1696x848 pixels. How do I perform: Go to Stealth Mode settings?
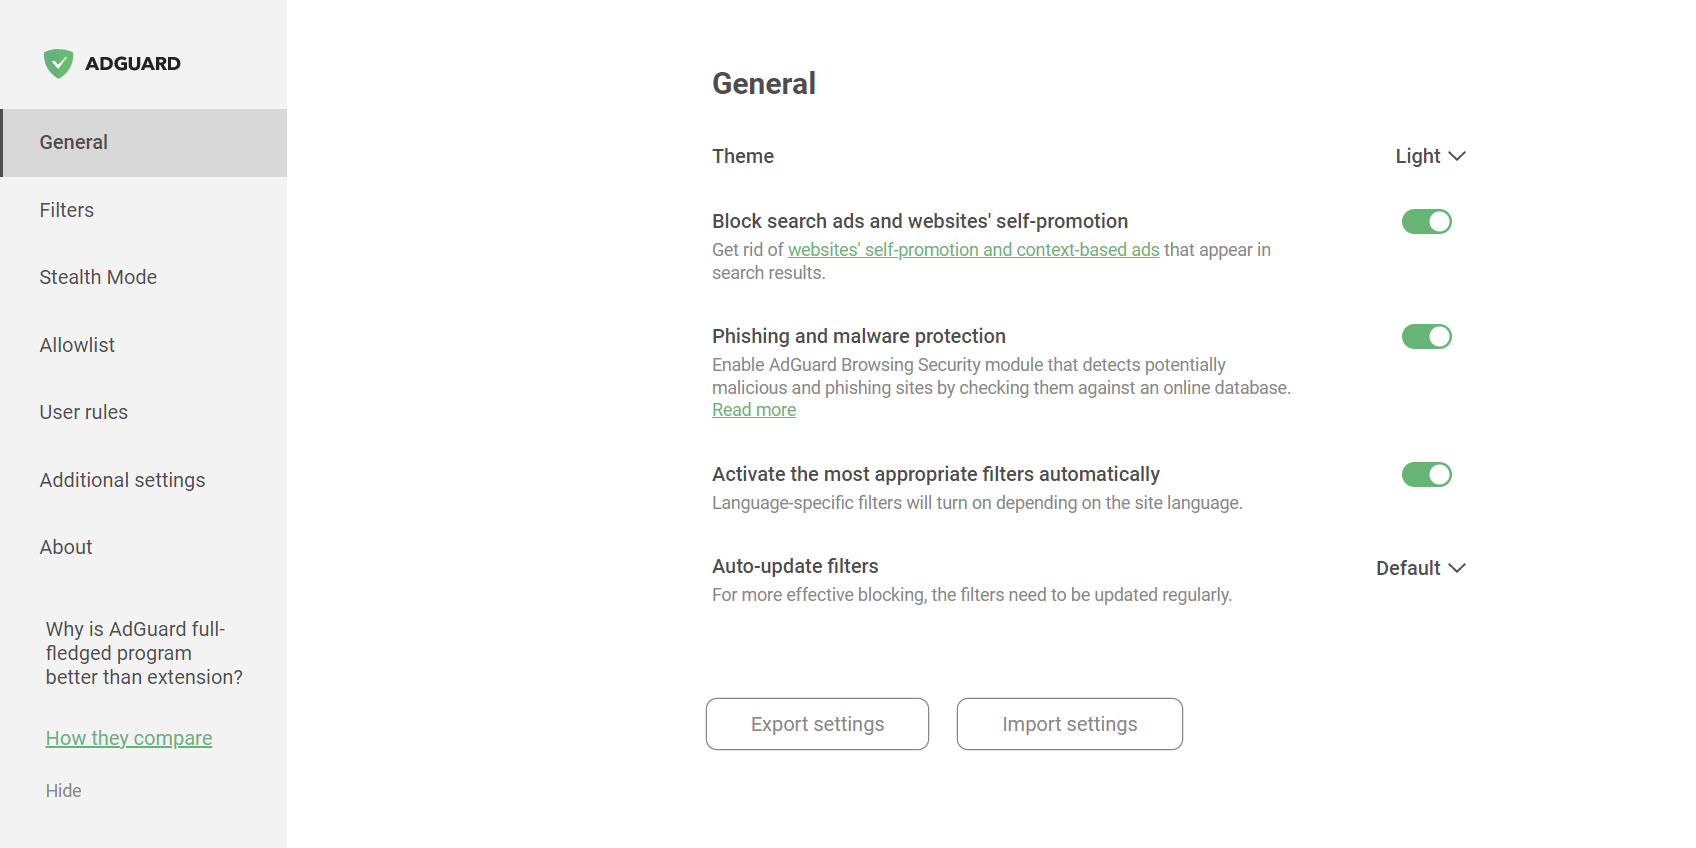pos(98,277)
